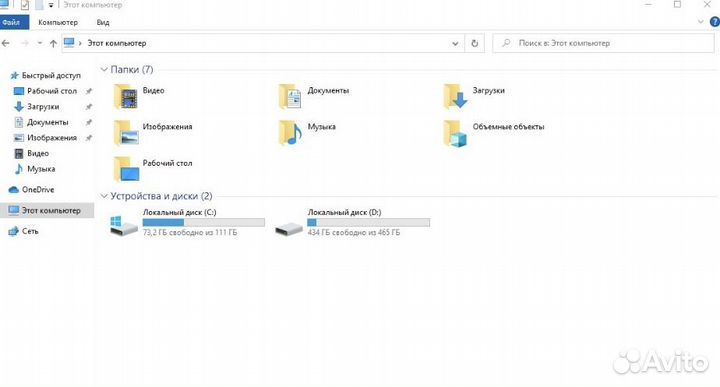Screen dimensions: 720x387
Task: Collapse the Устройства и диски (2) group
Action: click(104, 196)
